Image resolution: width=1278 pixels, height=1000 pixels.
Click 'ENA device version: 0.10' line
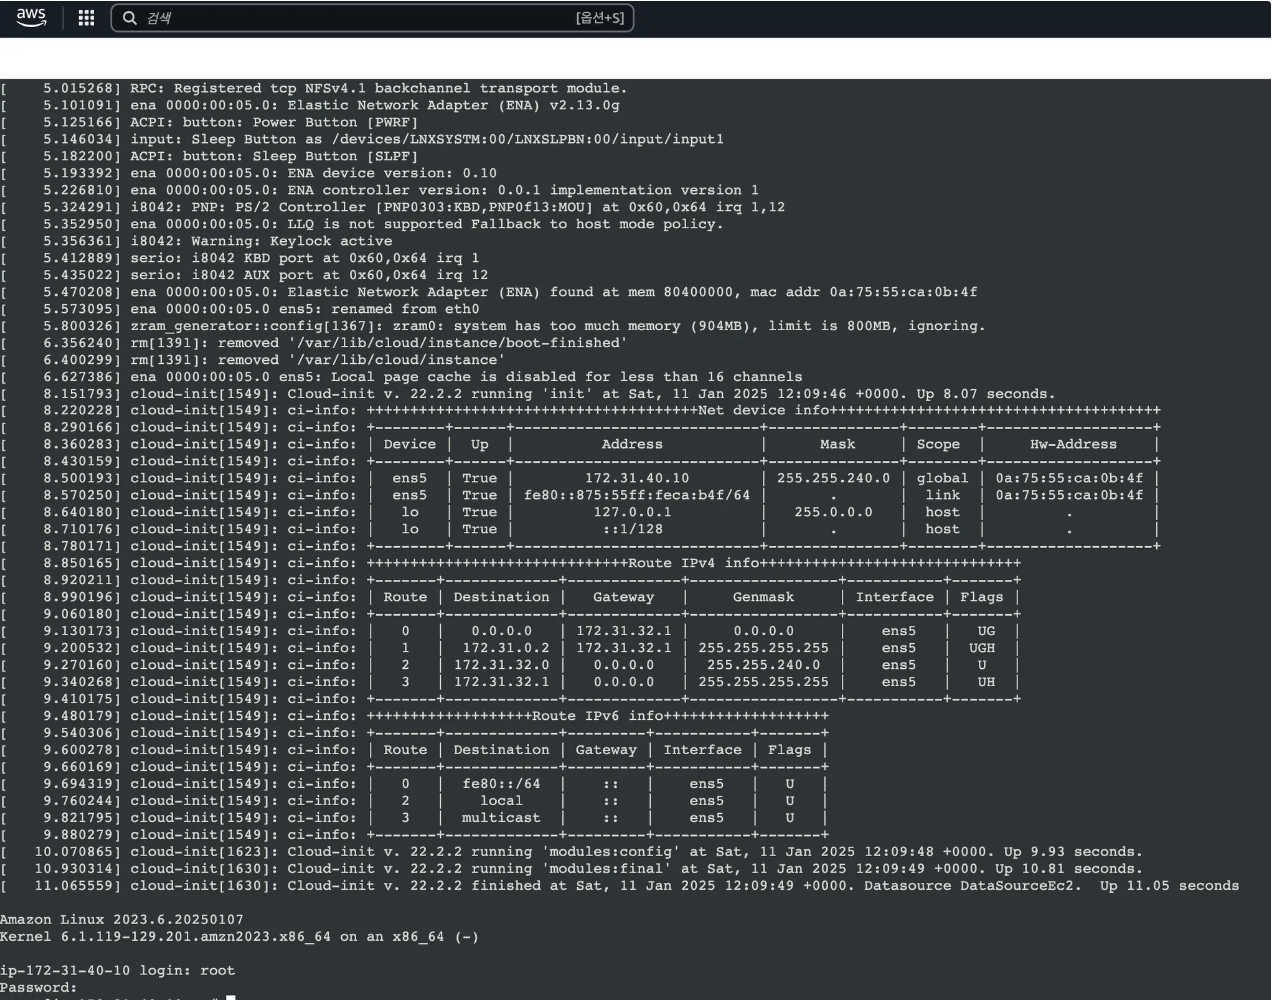pyautogui.click(x=249, y=173)
